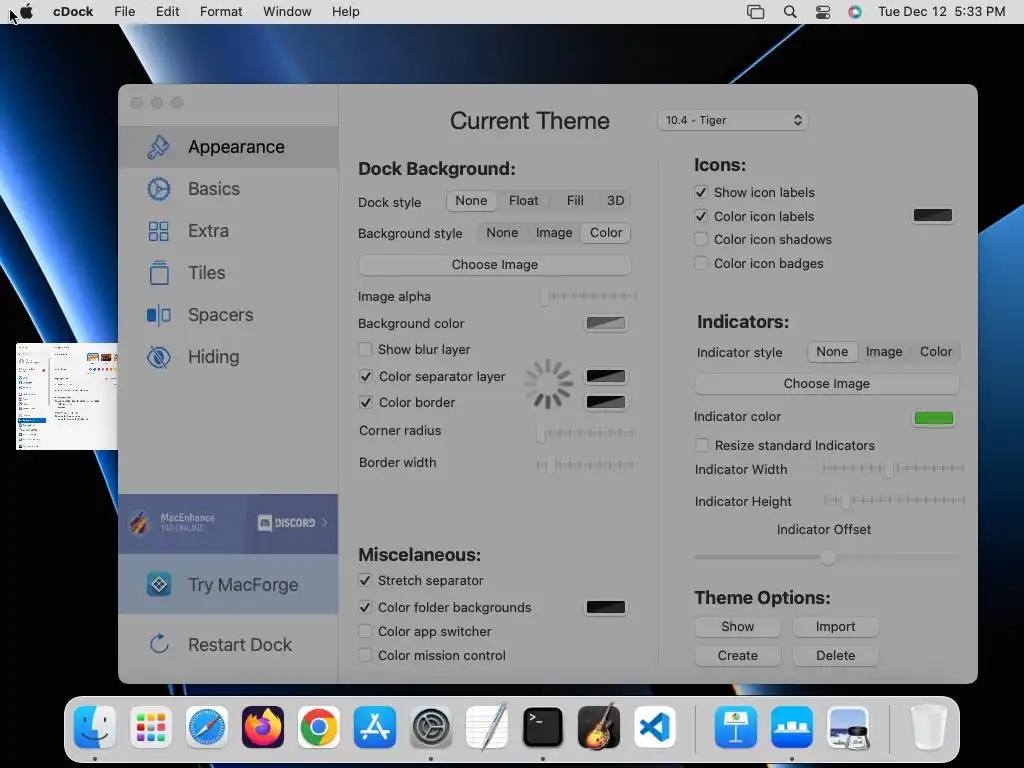Open the Apple menu
Viewport: 1024px width, 768px height.
click(27, 12)
